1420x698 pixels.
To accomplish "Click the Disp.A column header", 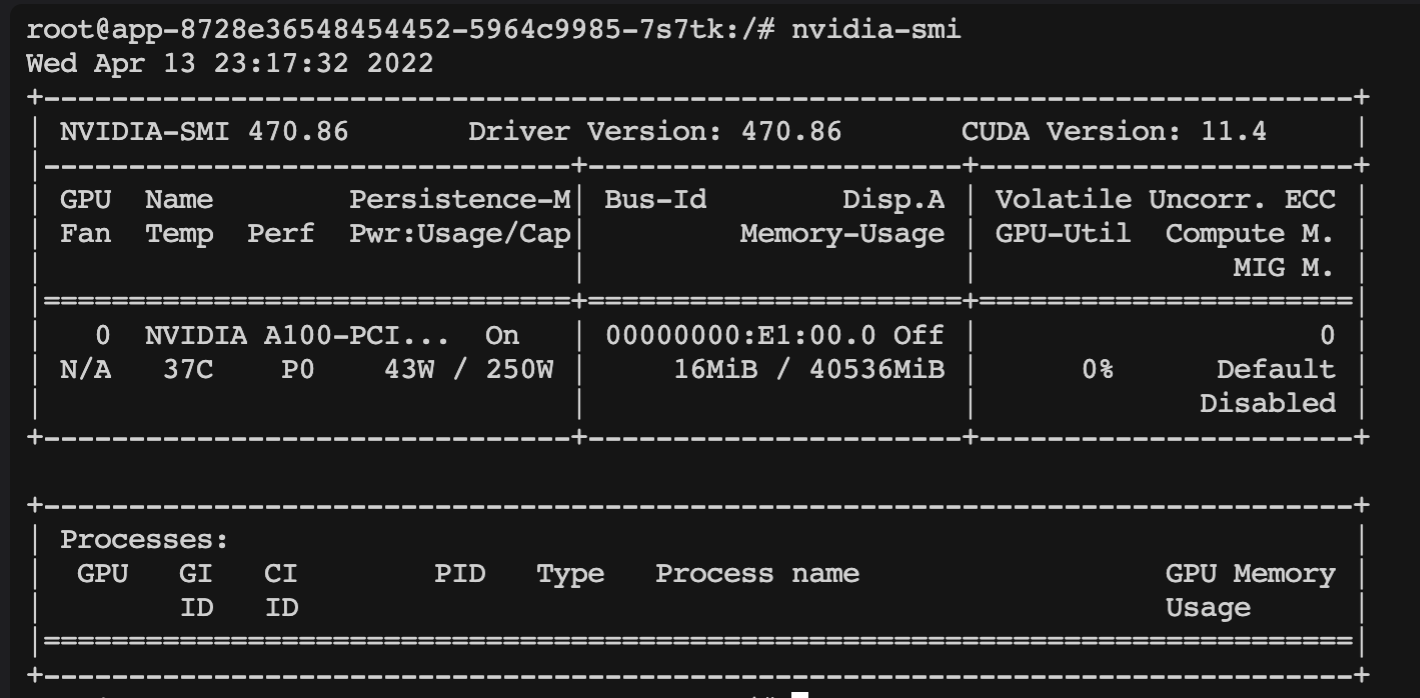I will 893,200.
